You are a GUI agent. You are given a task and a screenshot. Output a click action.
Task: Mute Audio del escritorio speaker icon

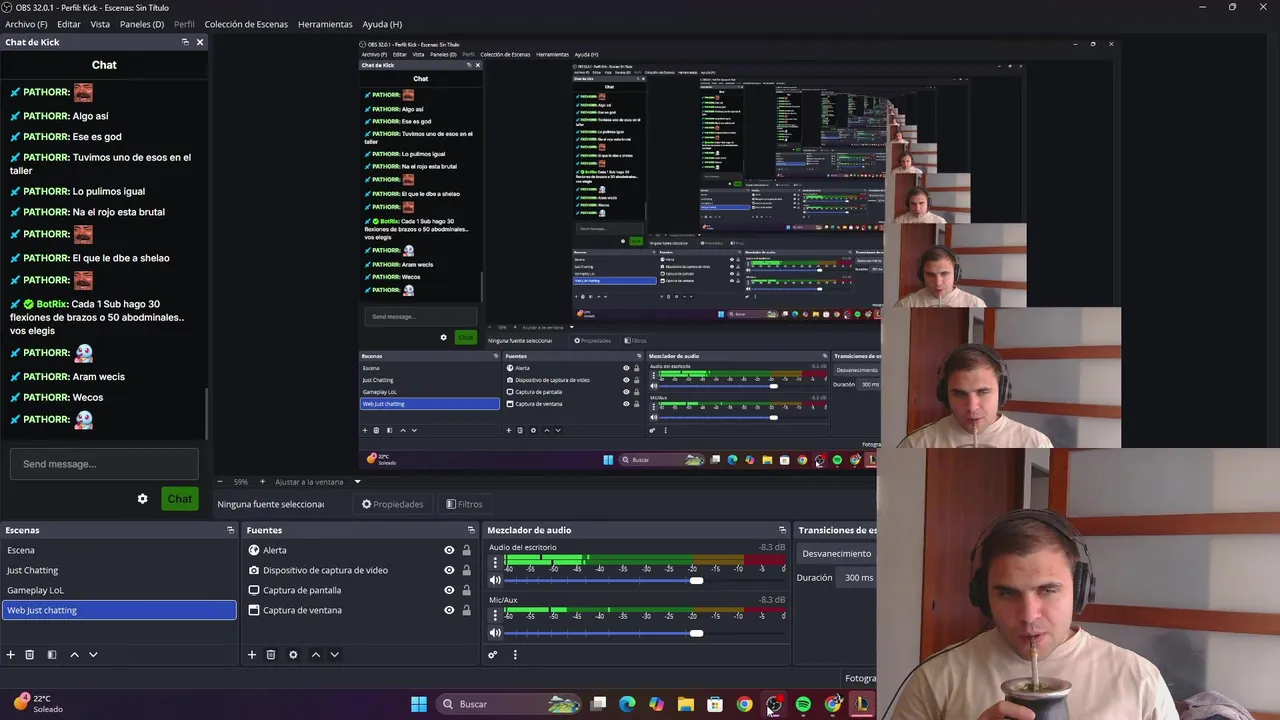pos(495,581)
